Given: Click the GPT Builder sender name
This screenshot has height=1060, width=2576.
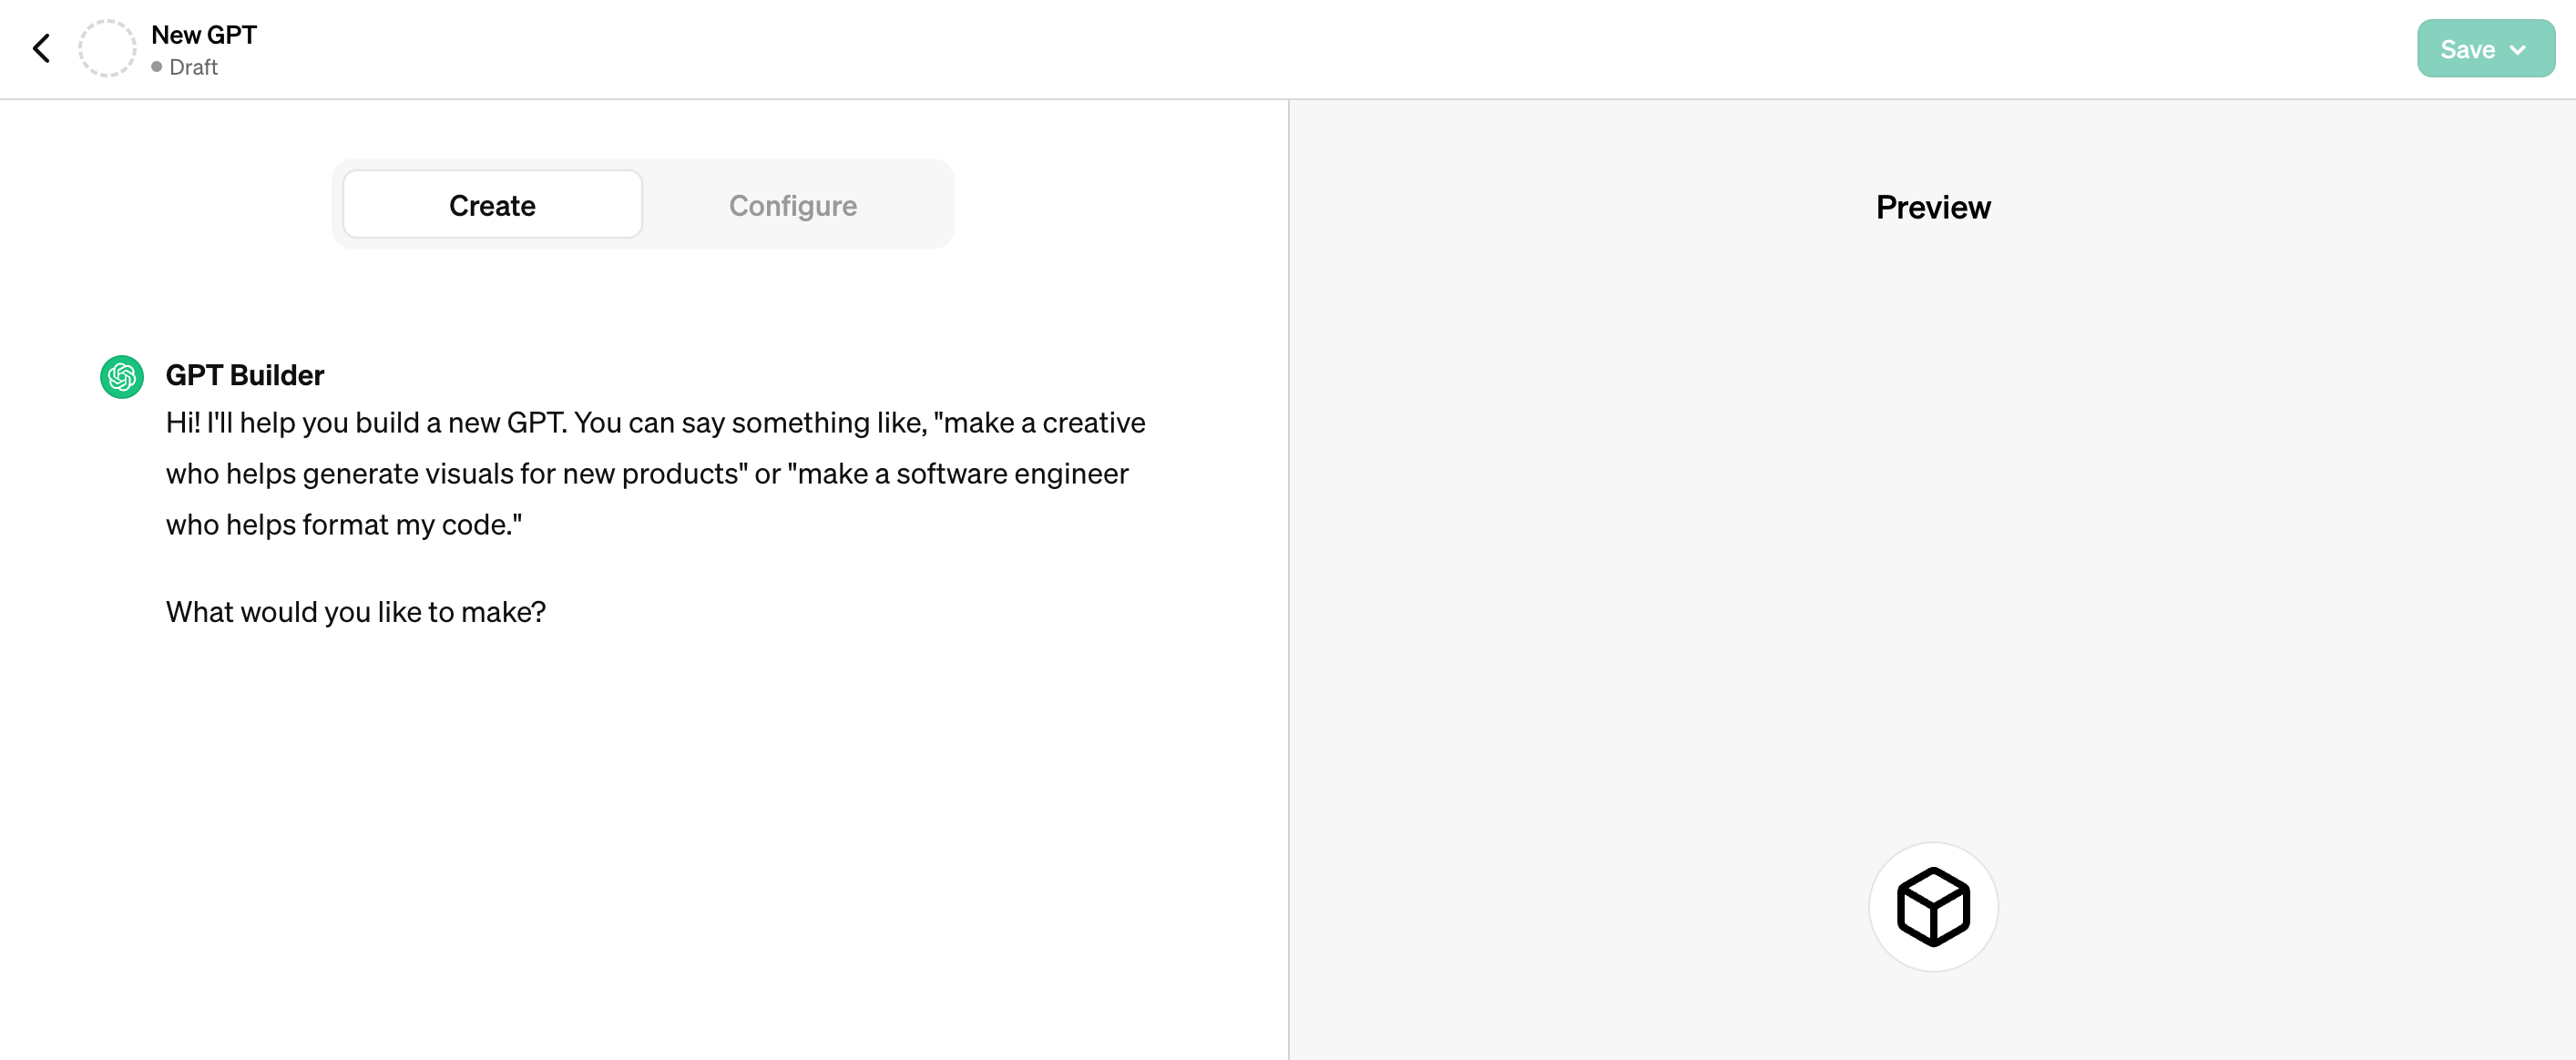Looking at the screenshot, I should (x=245, y=375).
